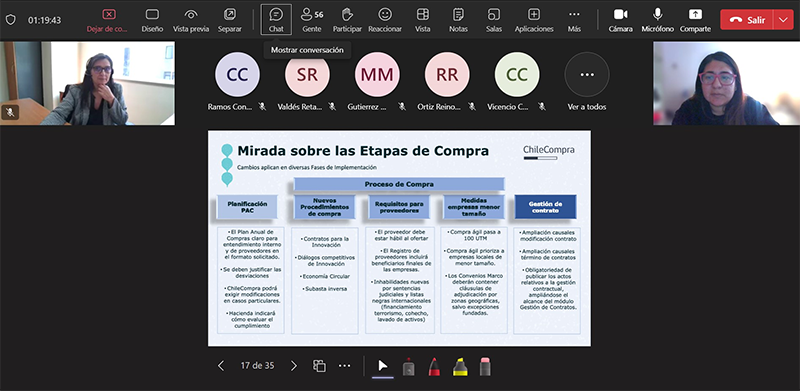Open the Chat conversation panel
Viewport: 800px width, 391px height.
276,19
